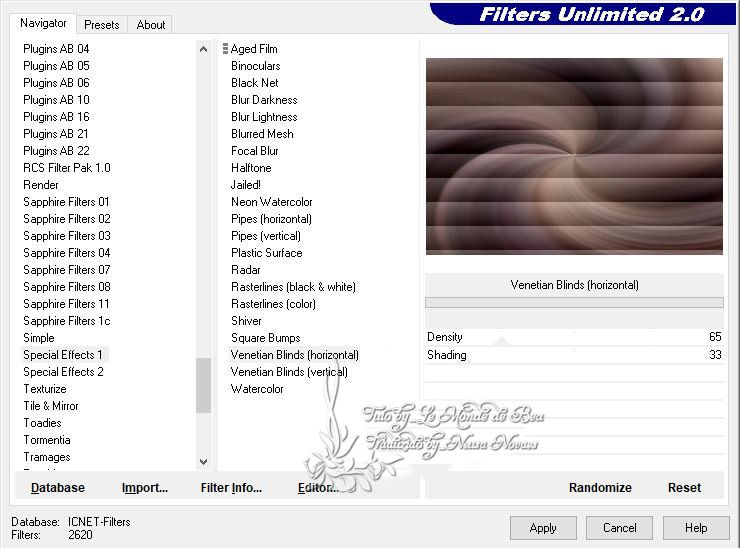Choose the Blur Lightness filter

tap(264, 117)
